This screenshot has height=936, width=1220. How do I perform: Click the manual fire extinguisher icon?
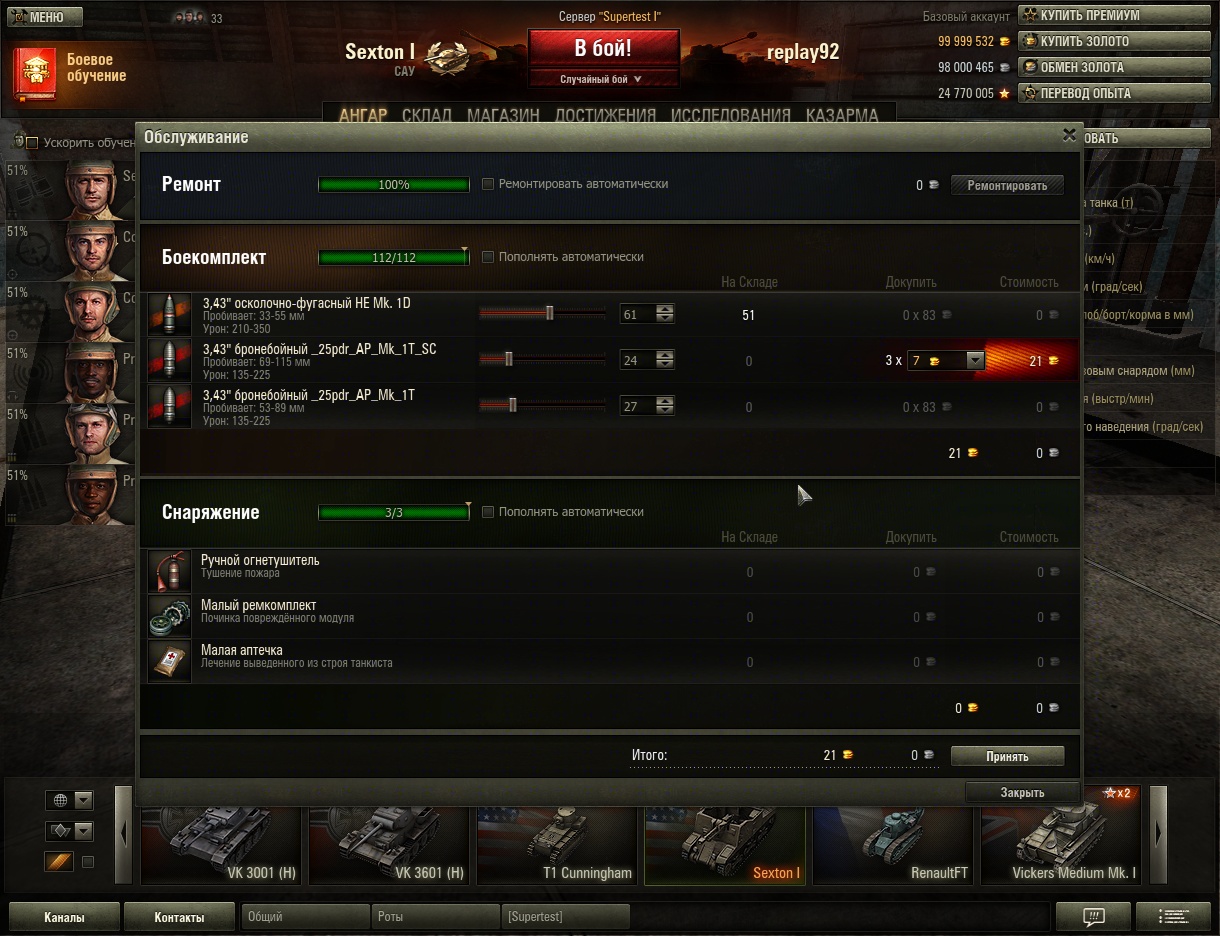[x=169, y=571]
